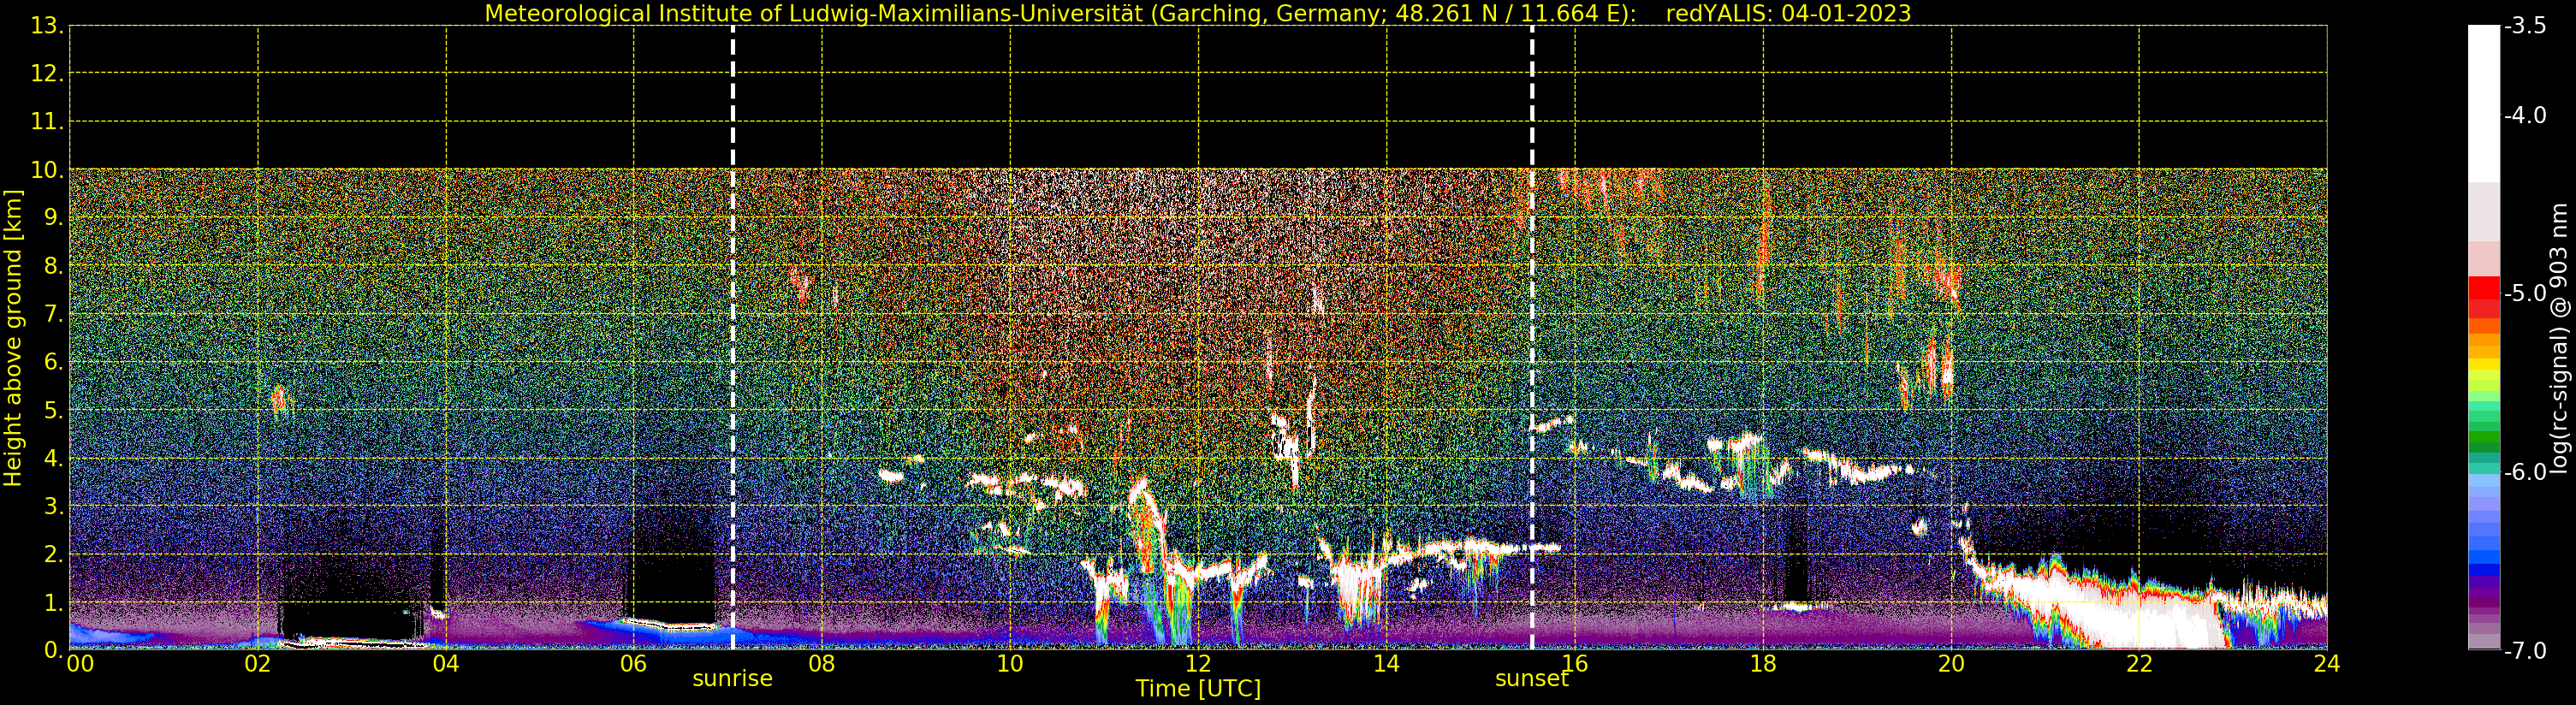
Task: Click the colorbar value '-4.0'
Action: point(2525,115)
